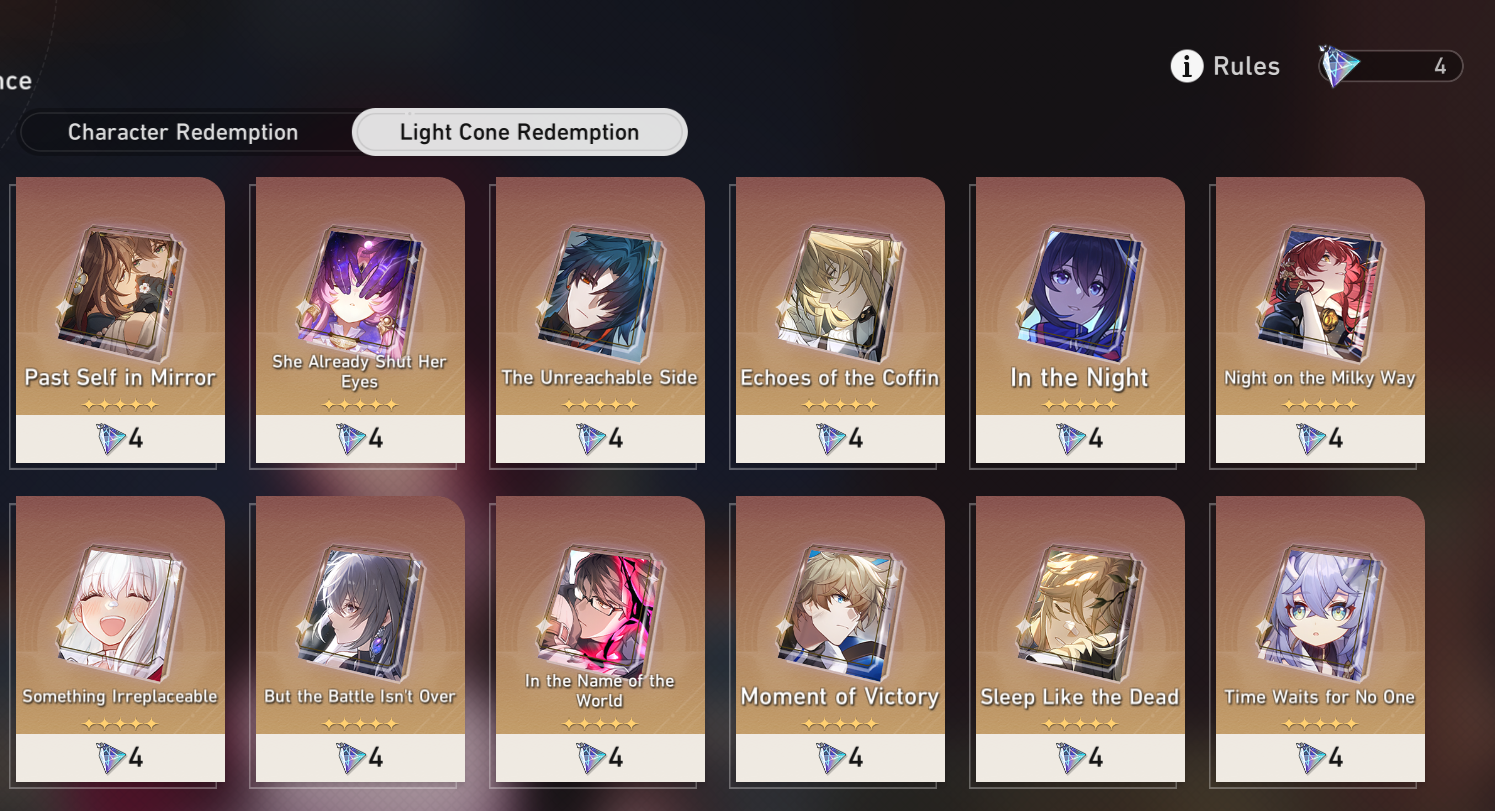
Task: Click the currency crystal icon in header
Action: tap(1338, 67)
